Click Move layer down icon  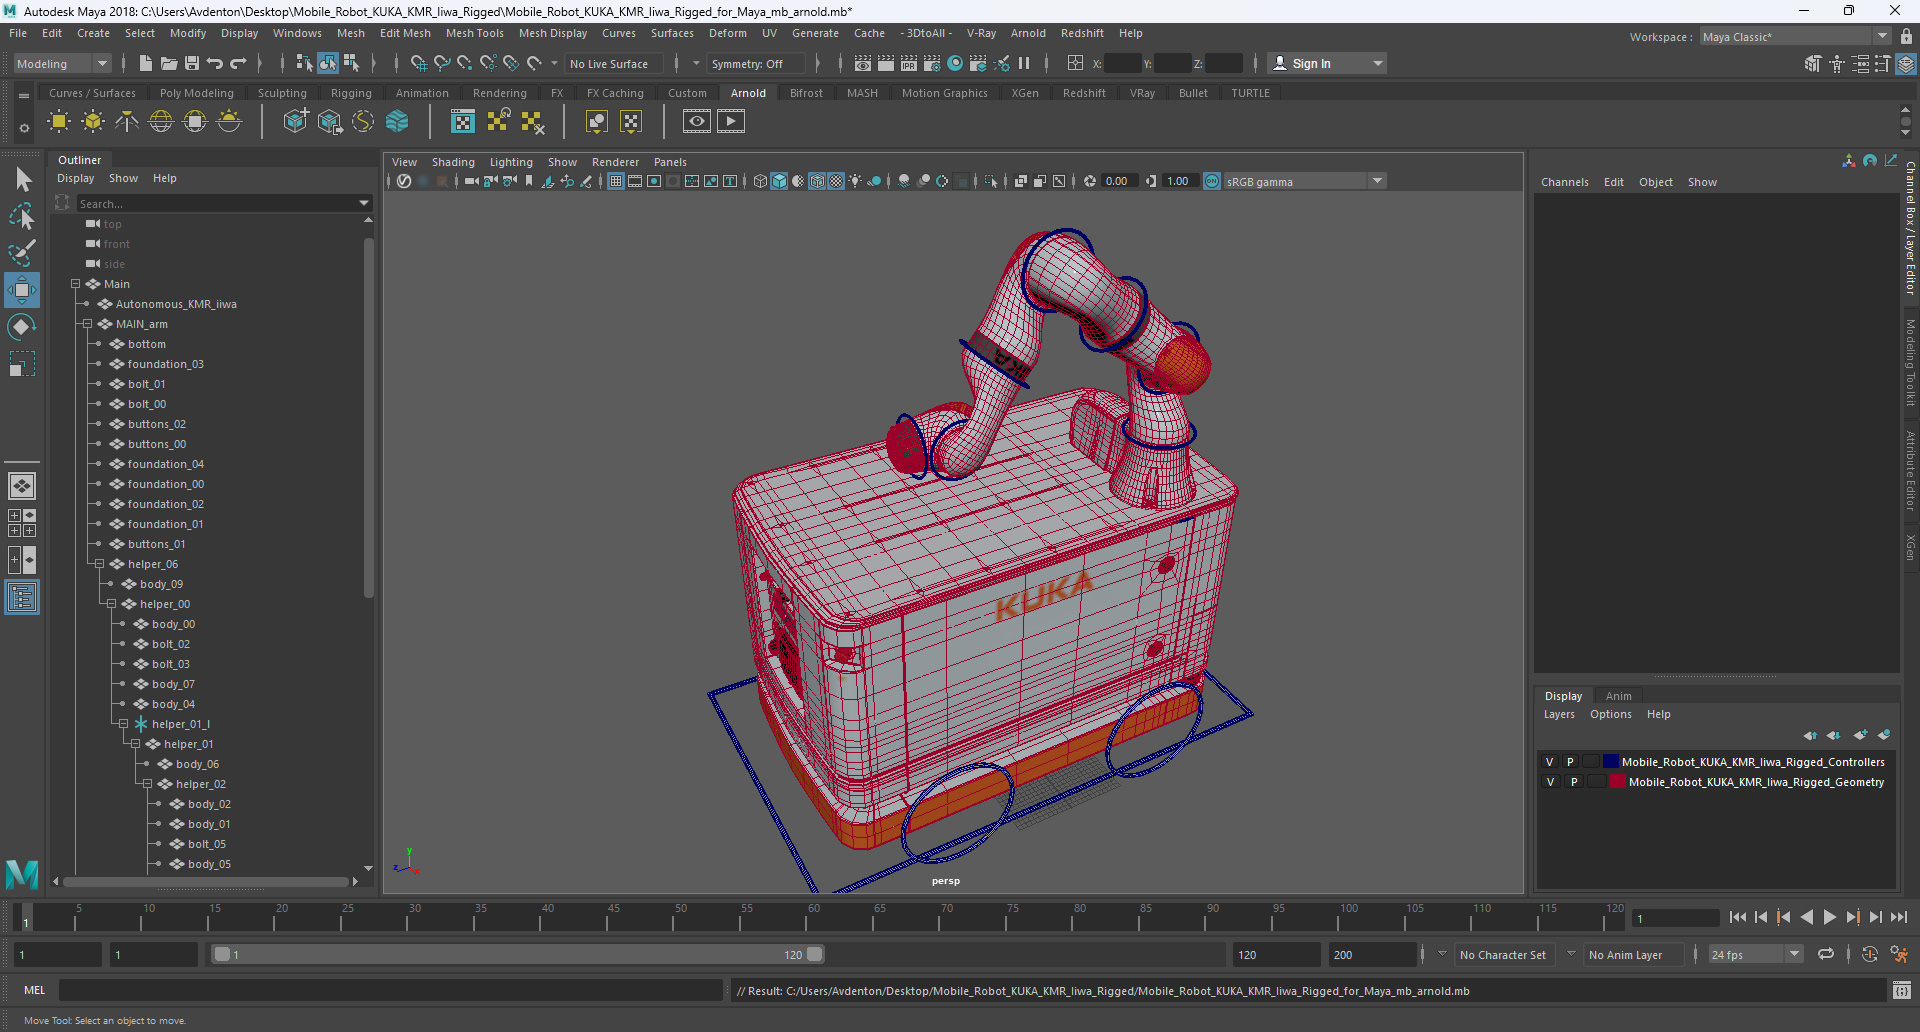[x=1833, y=735]
